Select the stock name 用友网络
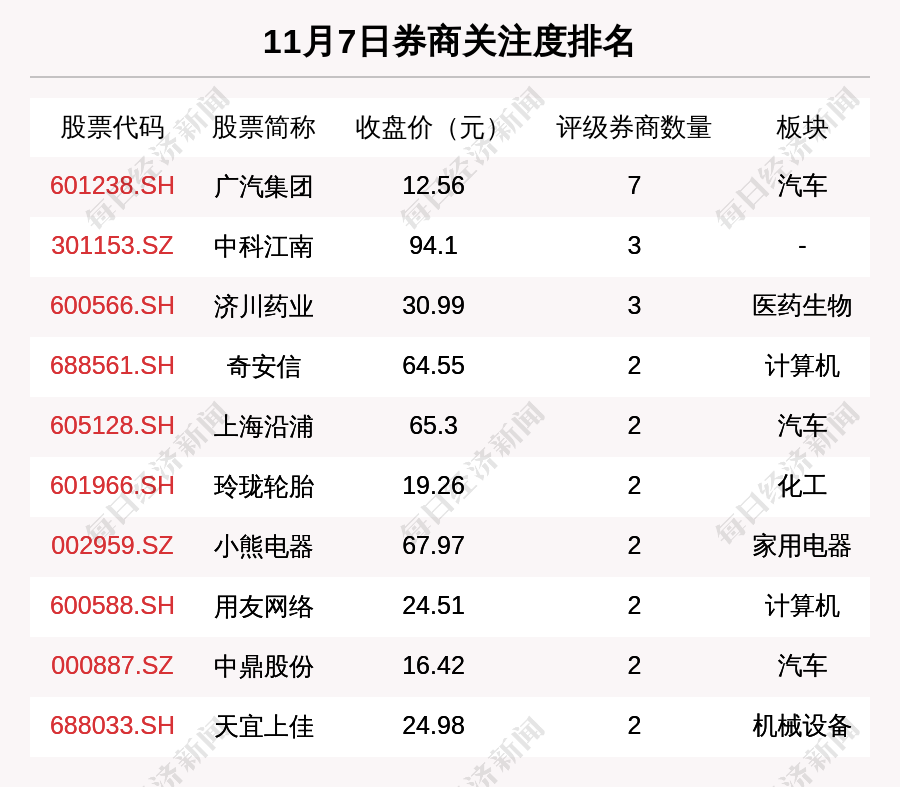 click(263, 606)
